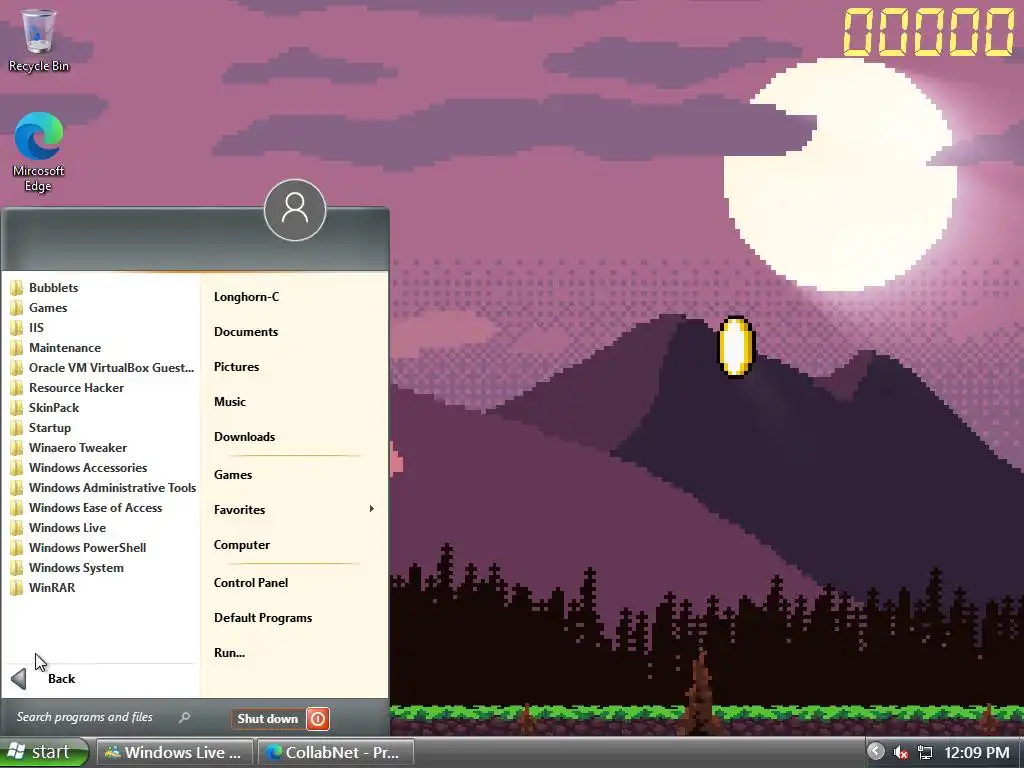The image size is (1024, 768).
Task: Open Computer from the start menu
Action: (242, 545)
